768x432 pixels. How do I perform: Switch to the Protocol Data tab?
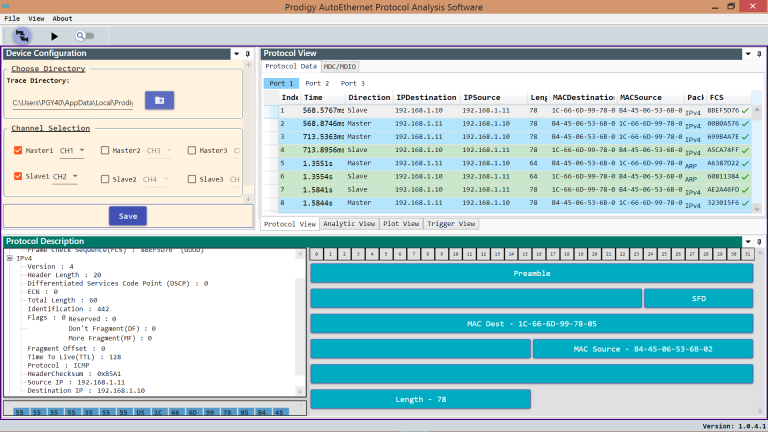291,66
